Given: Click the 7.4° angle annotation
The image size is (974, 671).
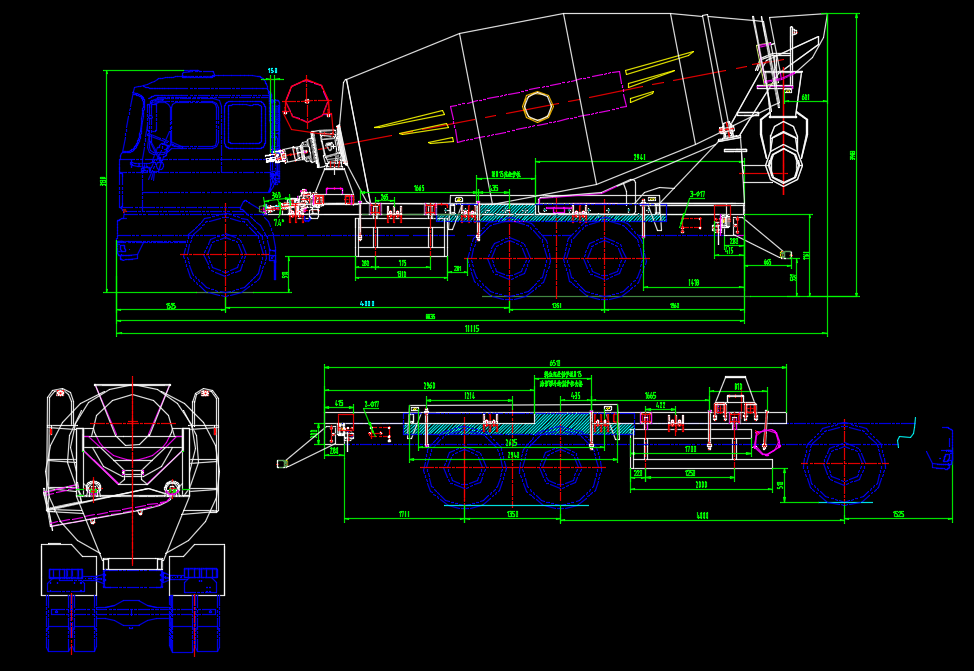Looking at the screenshot, I should (279, 222).
